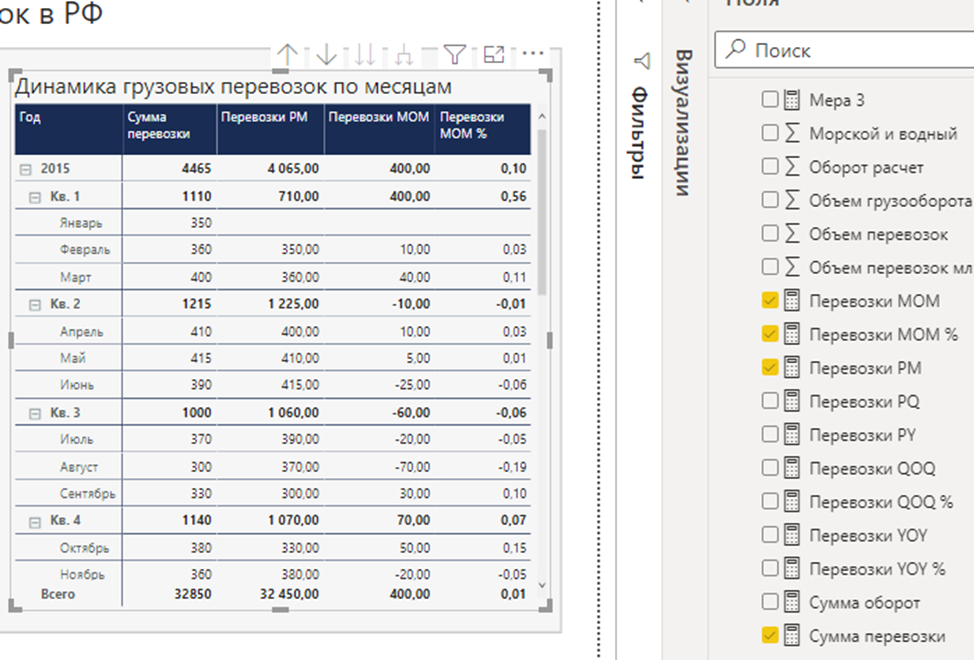The width and height of the screenshot is (974, 660).
Task: Click the calculator icon beside Перевозки PY
Action: pos(792,435)
